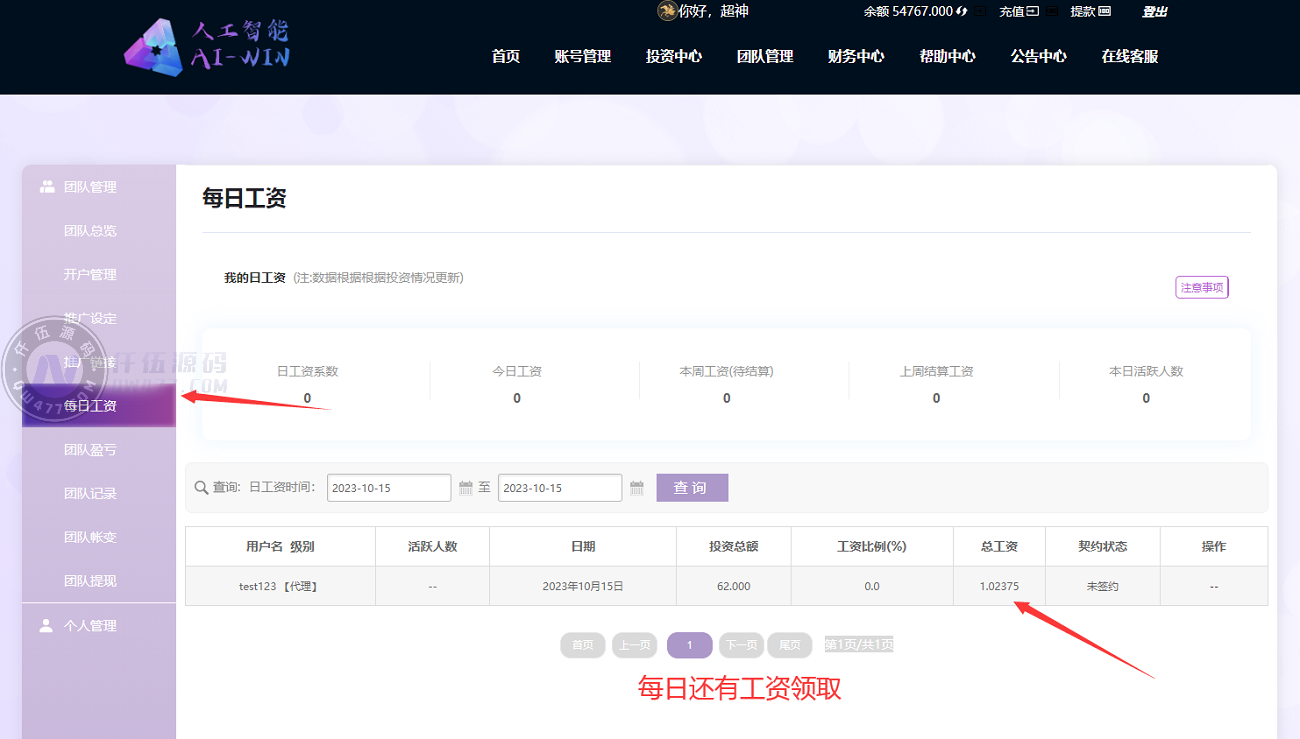Click the 充值 recharge icon
The width and height of the screenshot is (1300, 739).
[x=1033, y=12]
